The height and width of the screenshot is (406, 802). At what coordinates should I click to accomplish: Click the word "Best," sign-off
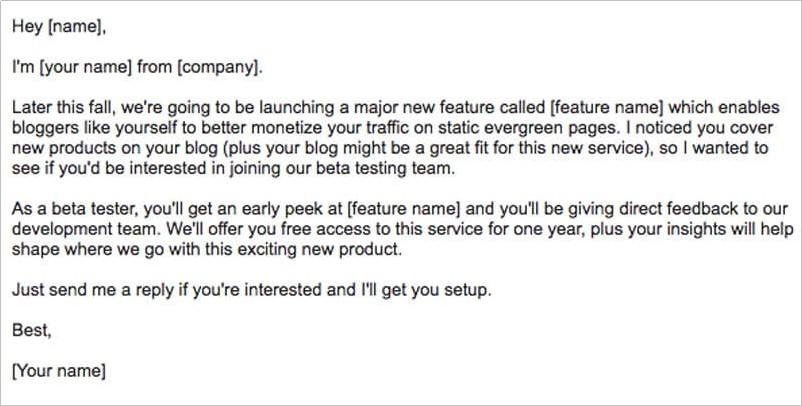click(x=32, y=330)
